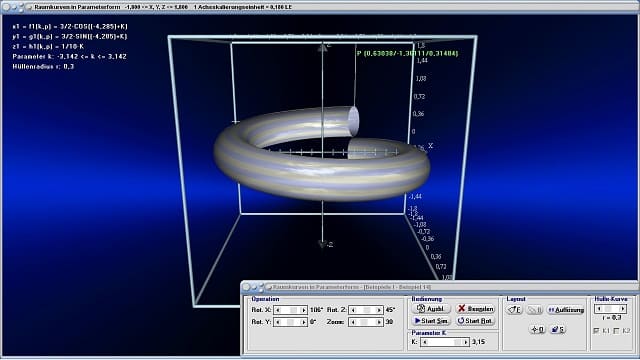Click the Ausbl. hide button
640x360 pixels.
point(431,309)
